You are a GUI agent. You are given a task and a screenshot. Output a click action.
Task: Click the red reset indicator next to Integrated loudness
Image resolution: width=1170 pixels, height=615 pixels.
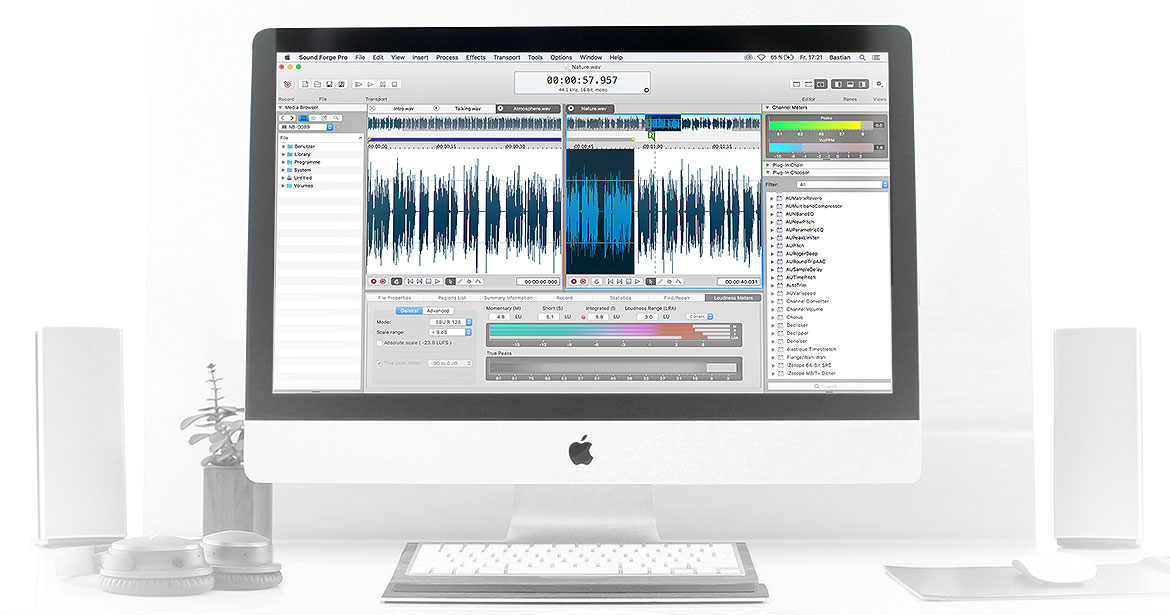[x=584, y=315]
